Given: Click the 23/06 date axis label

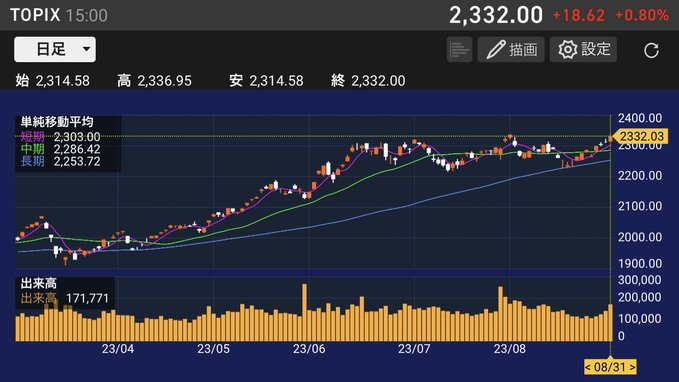Looking at the screenshot, I should point(309,349).
